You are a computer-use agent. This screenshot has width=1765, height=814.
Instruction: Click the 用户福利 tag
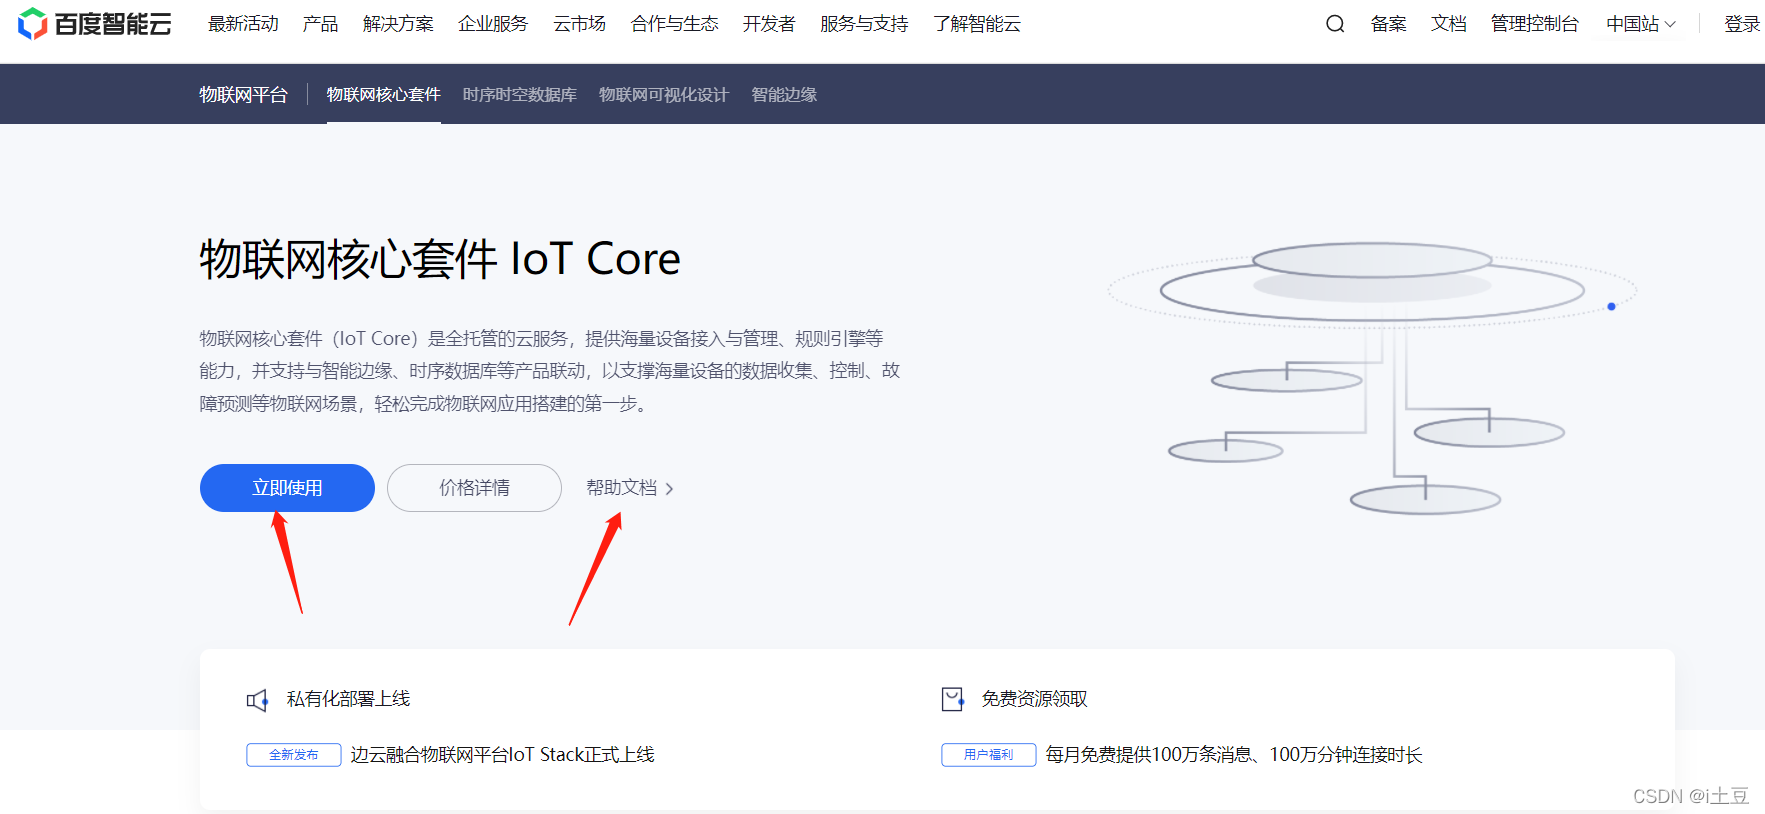coord(988,755)
